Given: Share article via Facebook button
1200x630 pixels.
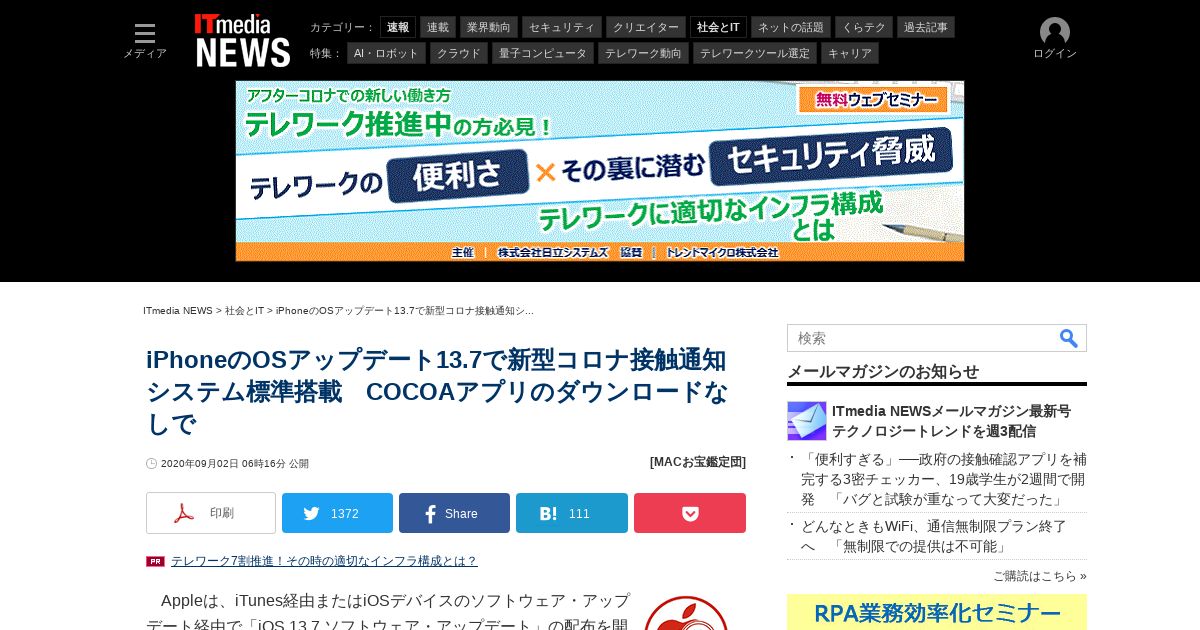Looking at the screenshot, I should [454, 513].
